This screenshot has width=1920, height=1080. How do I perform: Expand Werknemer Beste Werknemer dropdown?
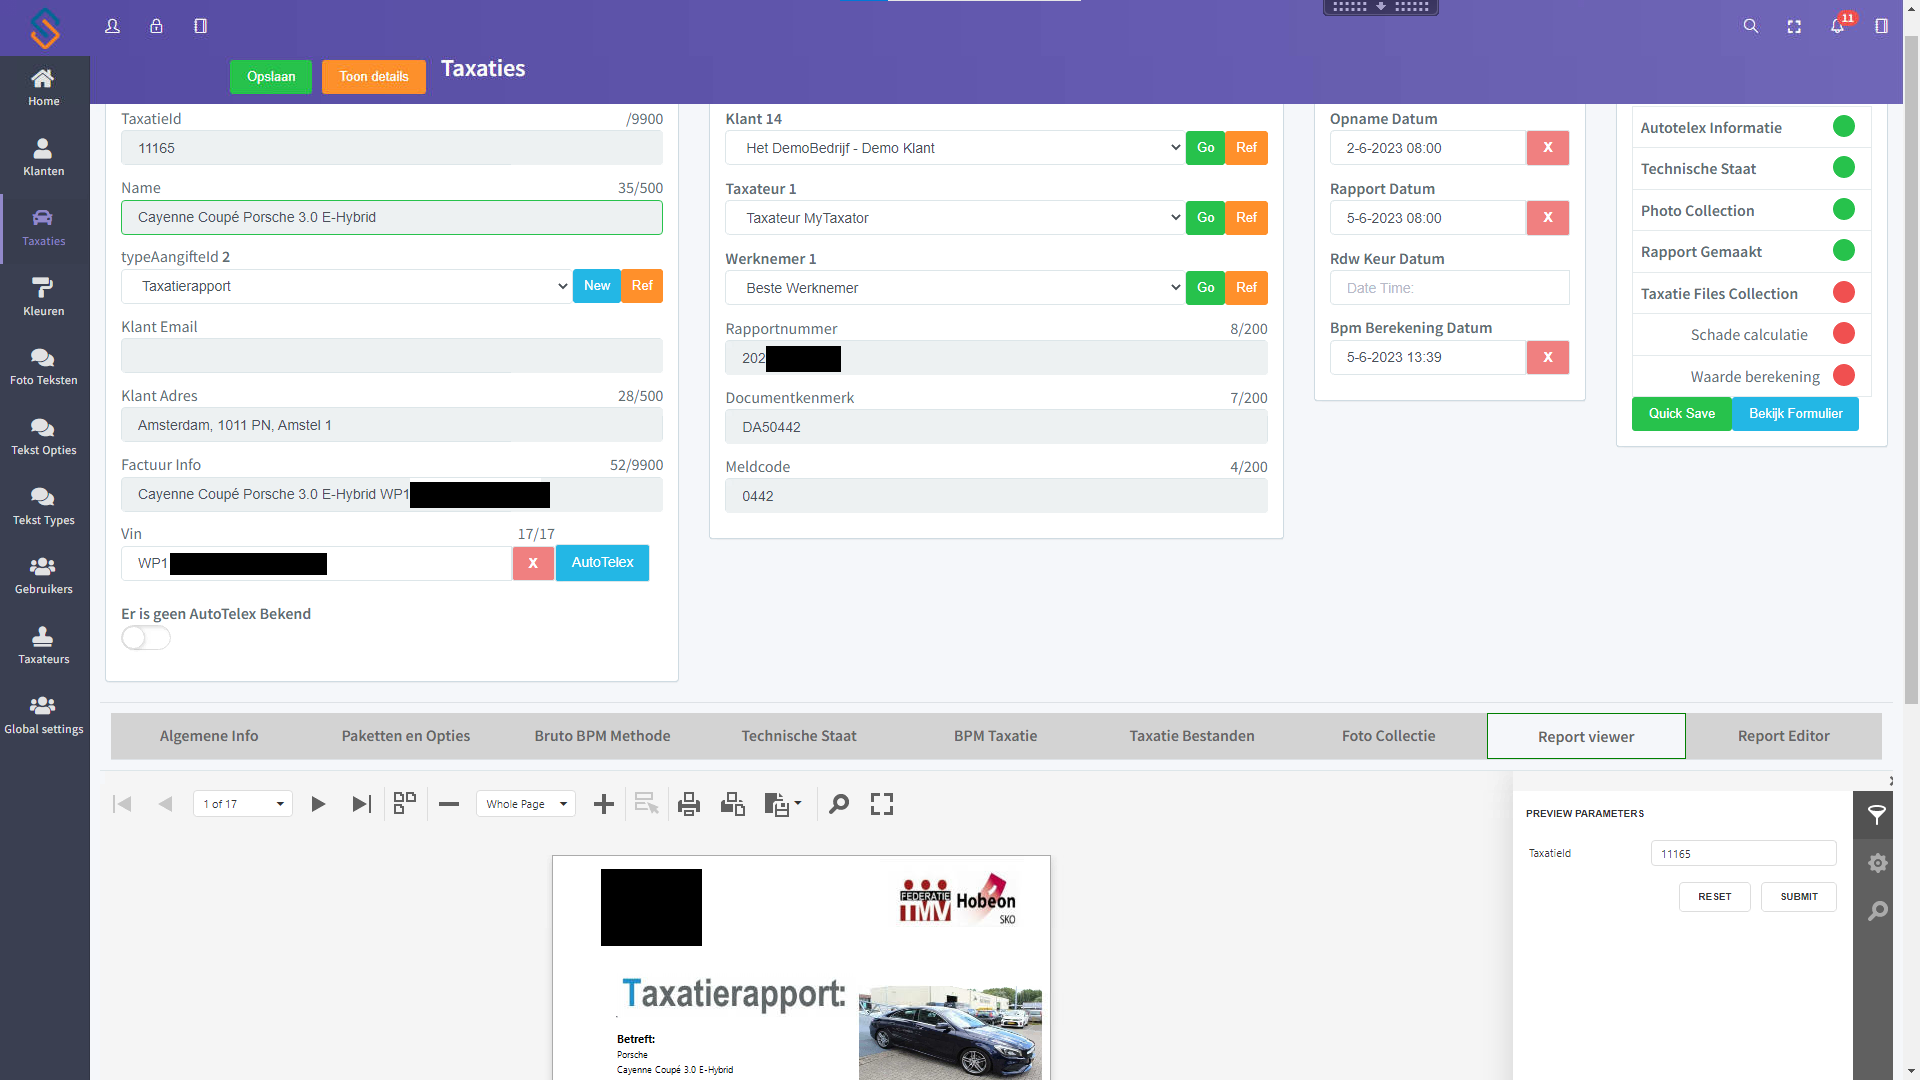[955, 288]
